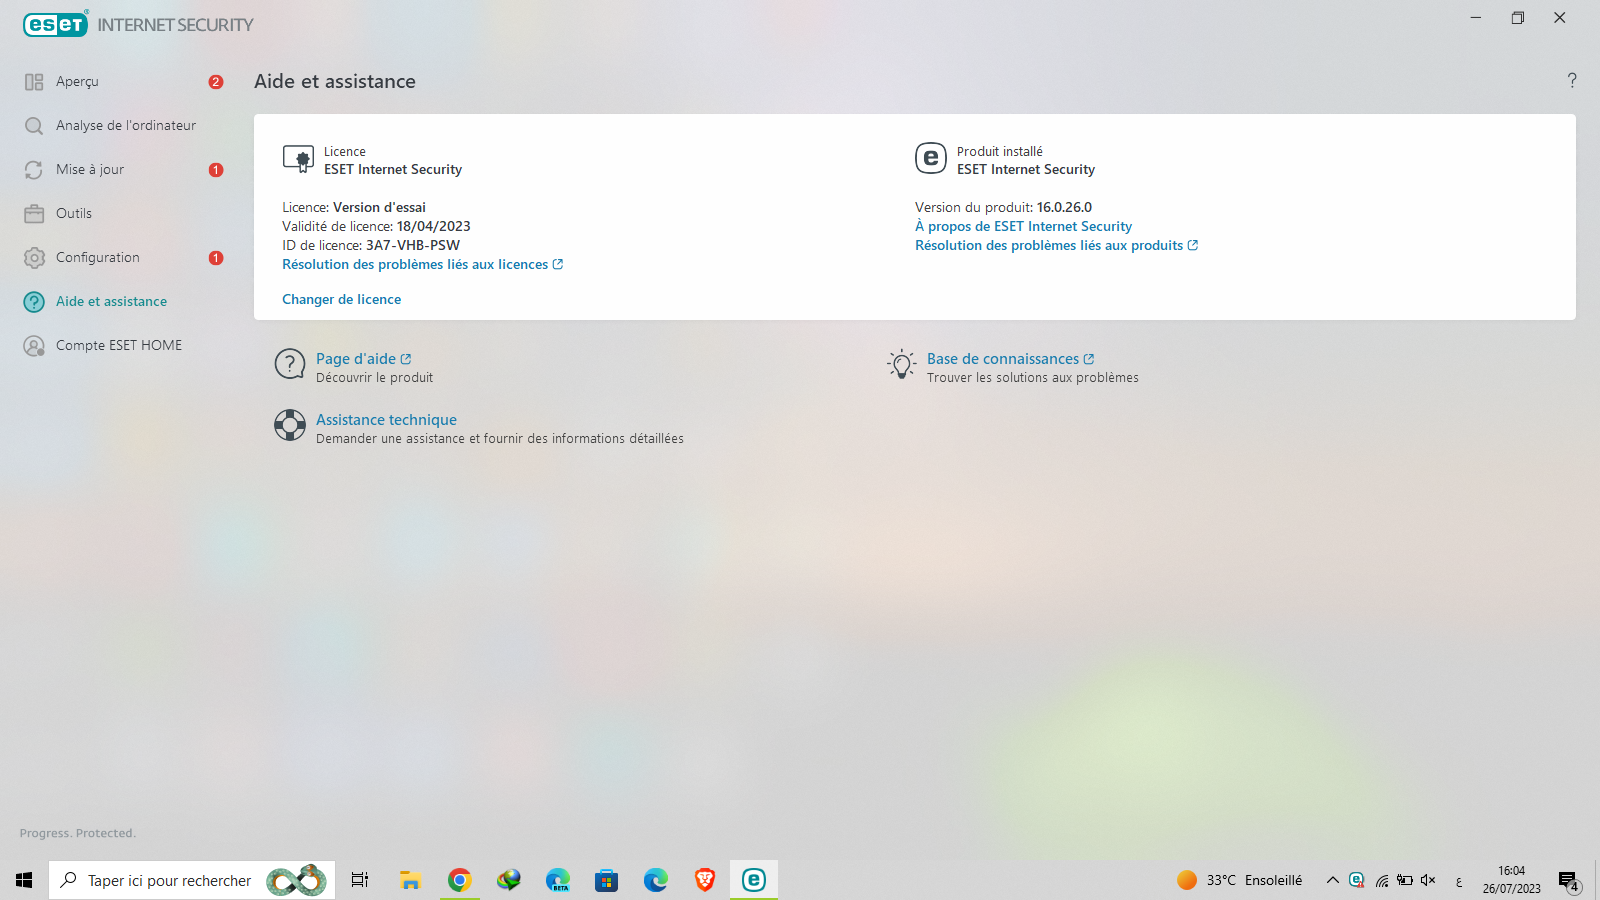
Task: Launch Google Chrome from taskbar
Action: point(459,880)
